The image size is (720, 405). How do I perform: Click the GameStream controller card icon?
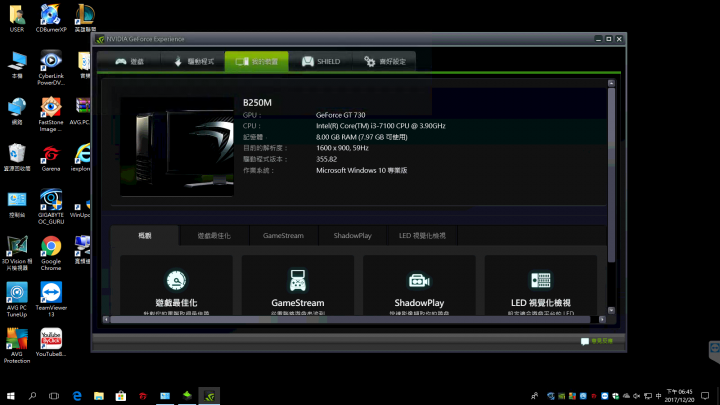[298, 281]
